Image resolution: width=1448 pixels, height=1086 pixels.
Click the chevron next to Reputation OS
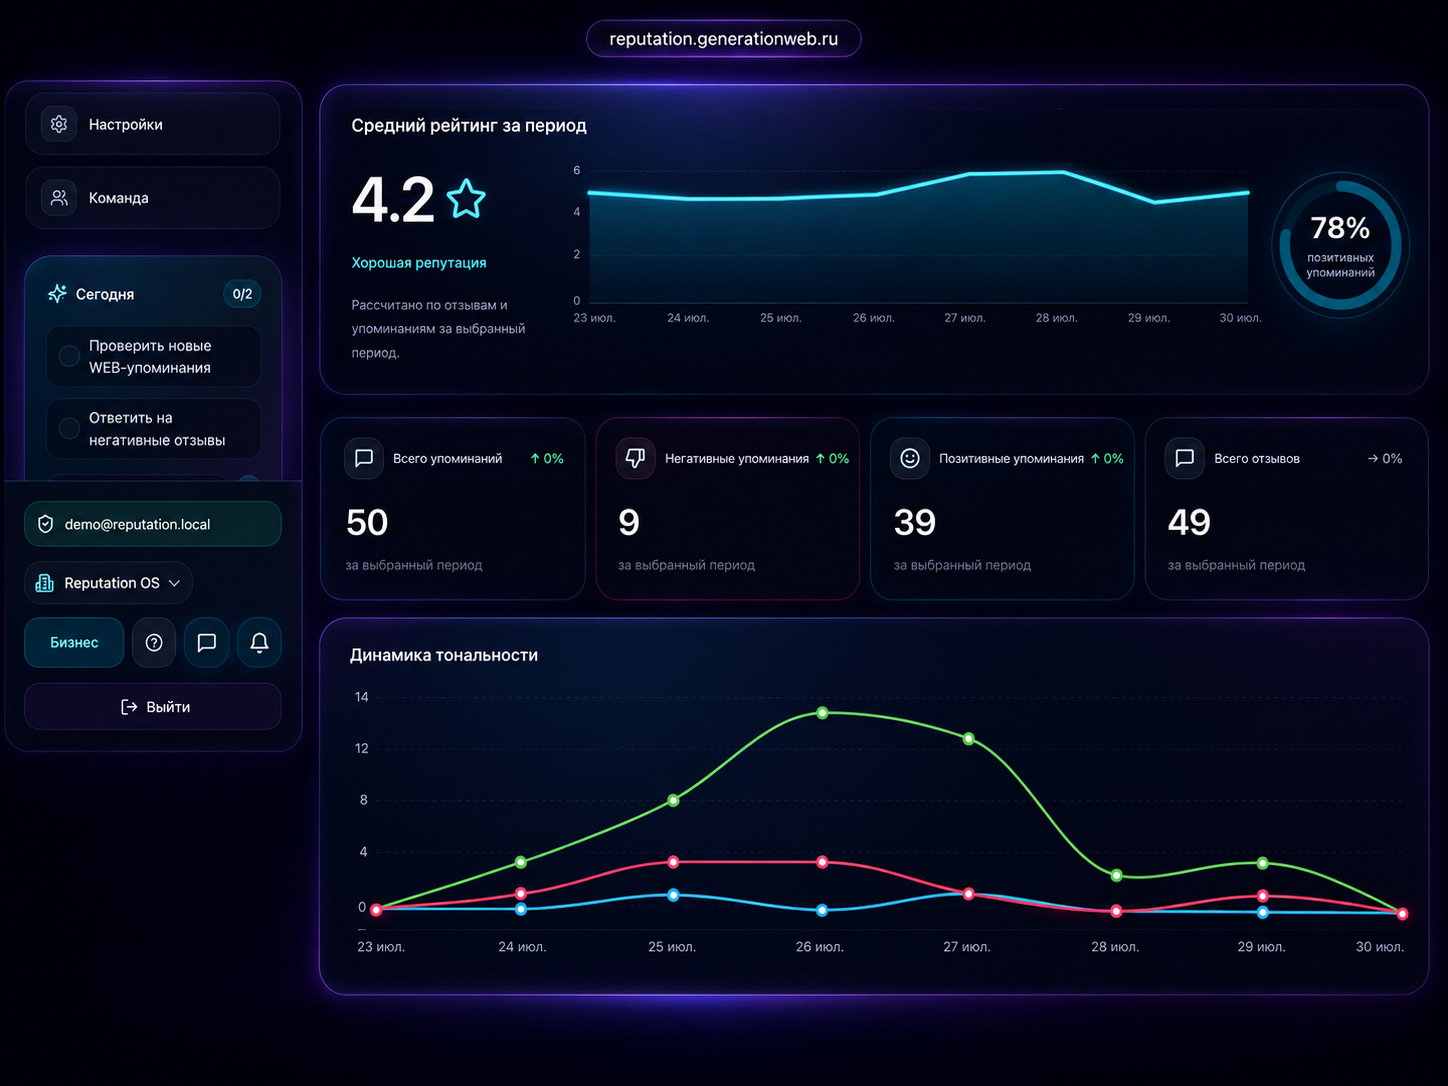tap(175, 583)
